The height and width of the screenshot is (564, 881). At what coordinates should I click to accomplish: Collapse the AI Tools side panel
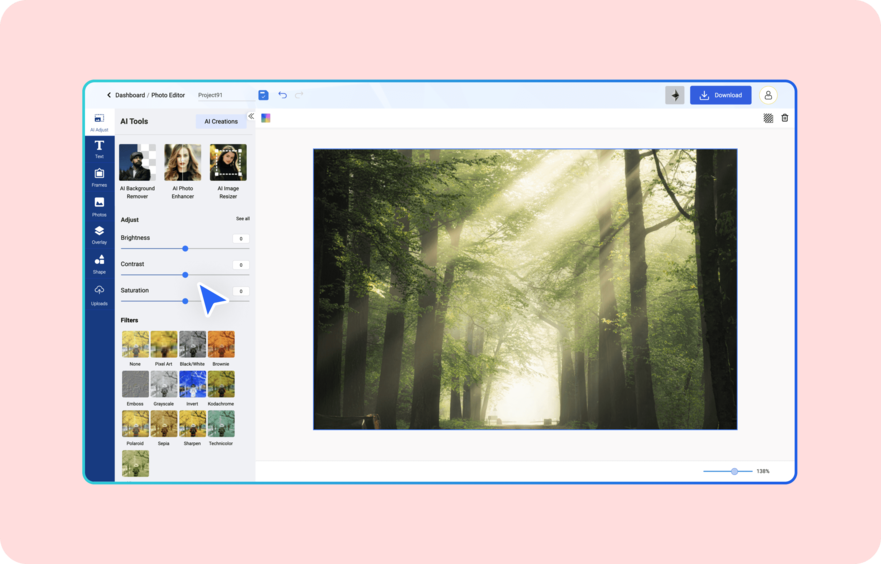coord(251,116)
